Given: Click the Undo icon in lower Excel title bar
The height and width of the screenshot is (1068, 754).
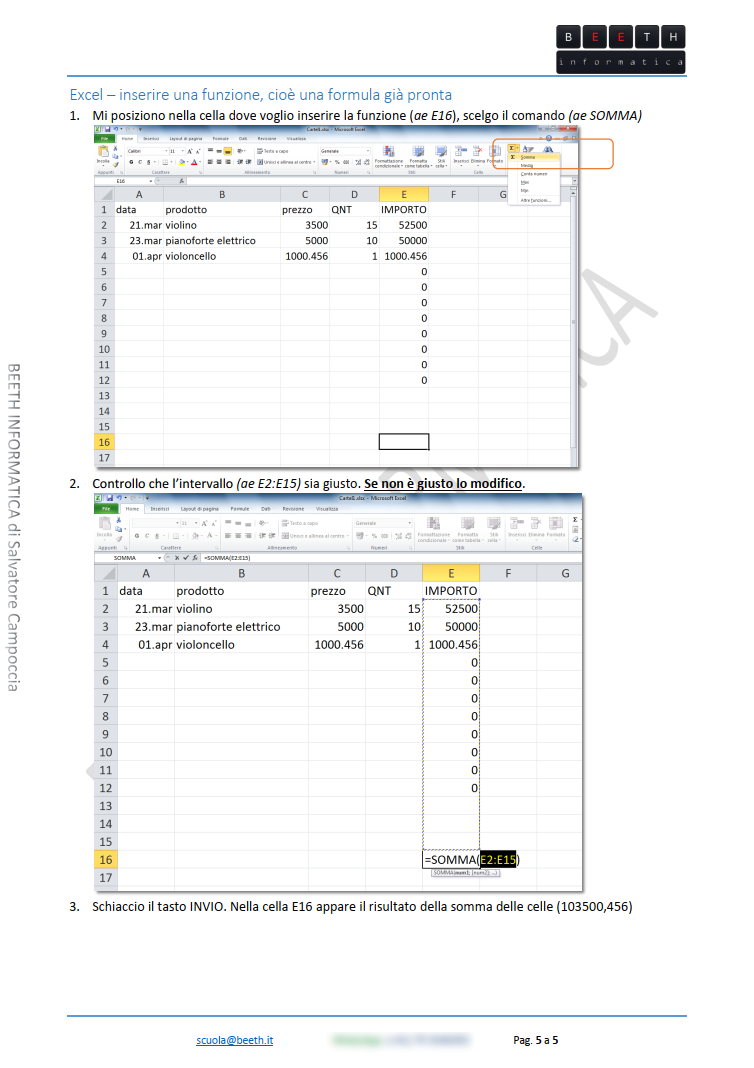Looking at the screenshot, I should pos(119,498).
